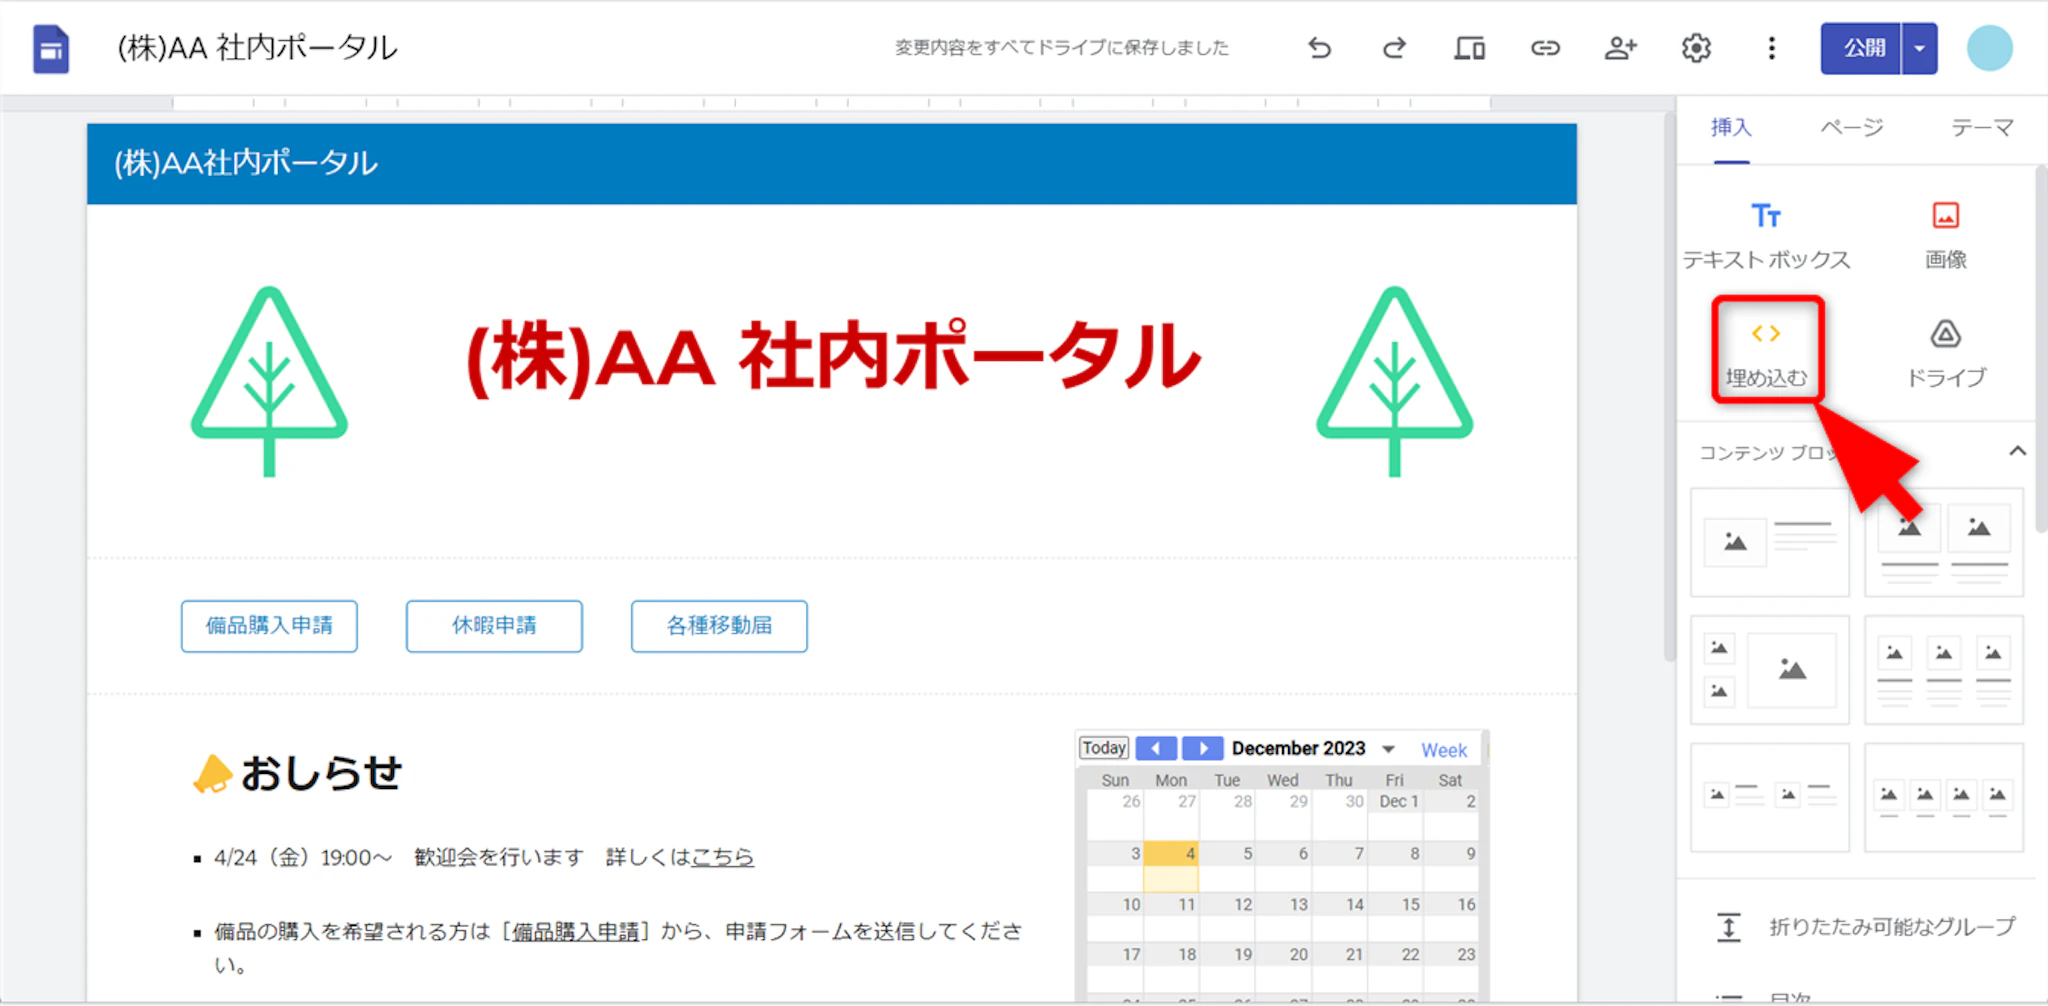
Task: Click the copy link icon
Action: pos(1545,48)
